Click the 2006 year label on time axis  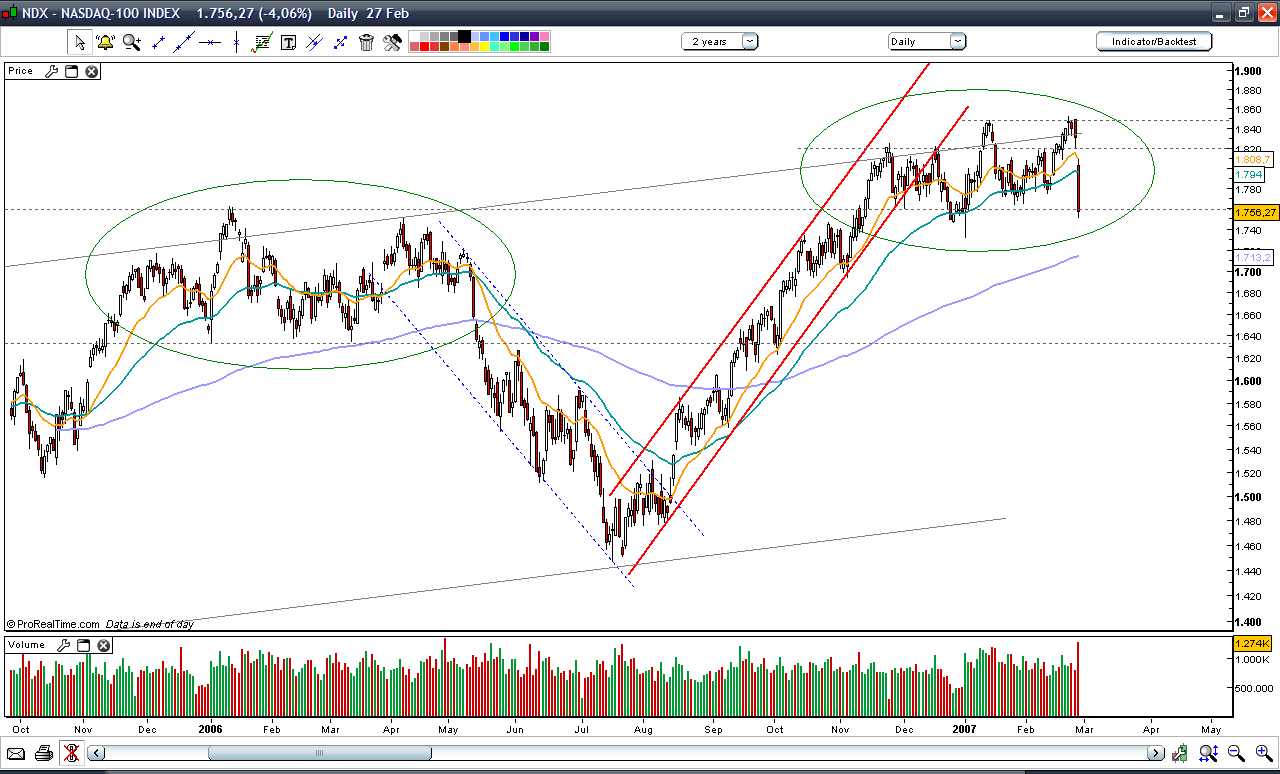point(210,731)
